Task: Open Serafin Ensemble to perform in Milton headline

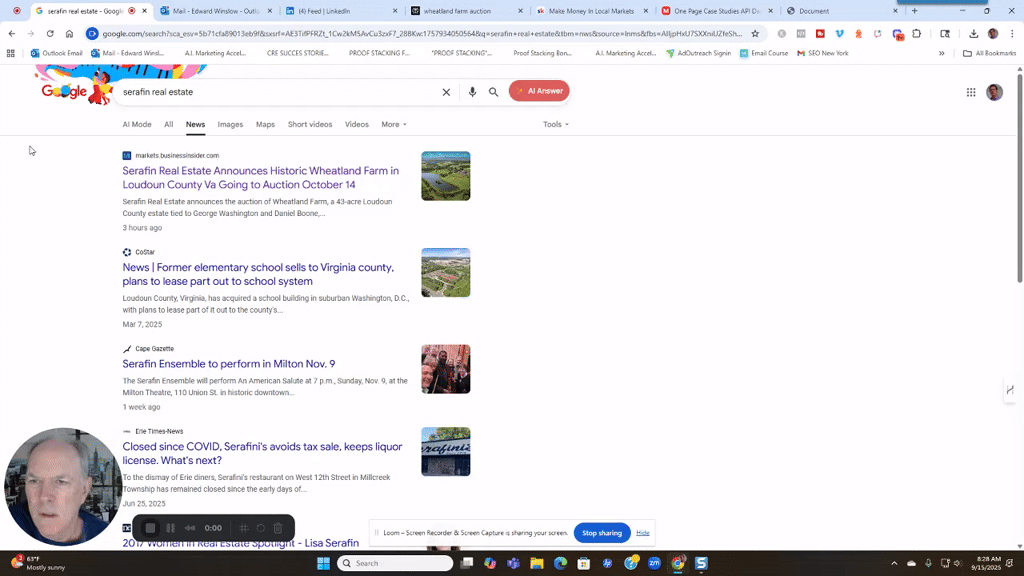Action: point(229,364)
